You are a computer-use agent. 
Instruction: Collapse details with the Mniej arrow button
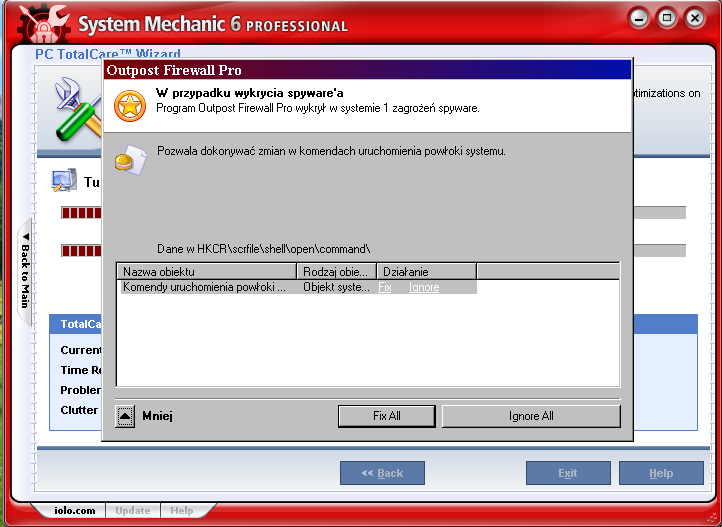click(125, 417)
